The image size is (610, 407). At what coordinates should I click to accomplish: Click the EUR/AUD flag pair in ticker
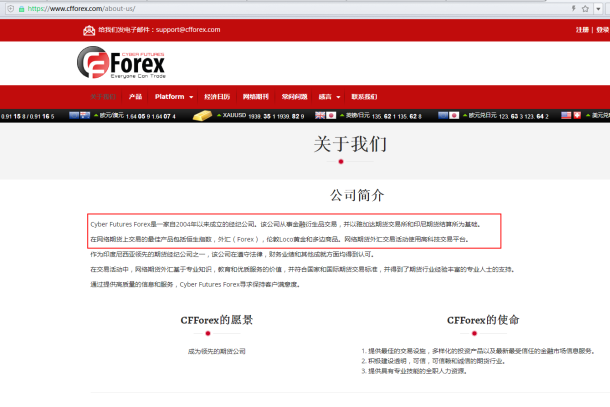point(79,115)
